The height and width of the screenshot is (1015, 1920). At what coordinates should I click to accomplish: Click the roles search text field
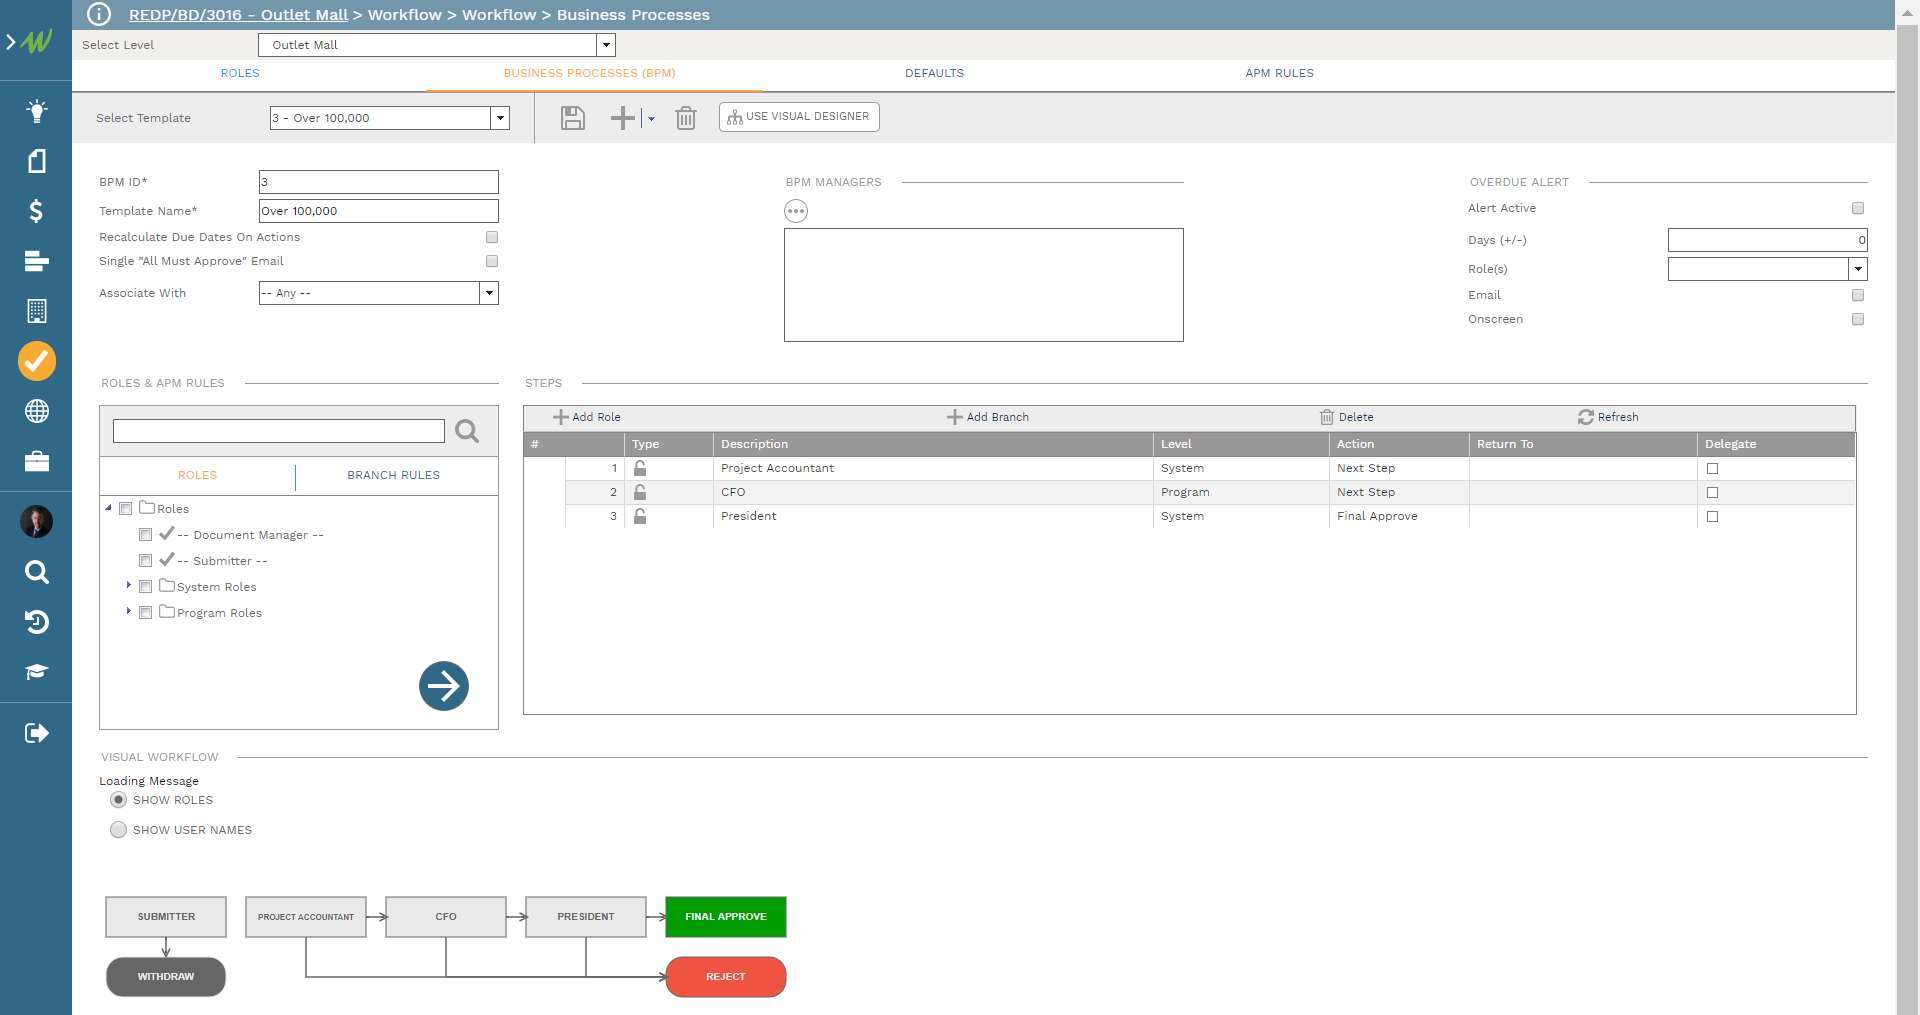point(279,431)
